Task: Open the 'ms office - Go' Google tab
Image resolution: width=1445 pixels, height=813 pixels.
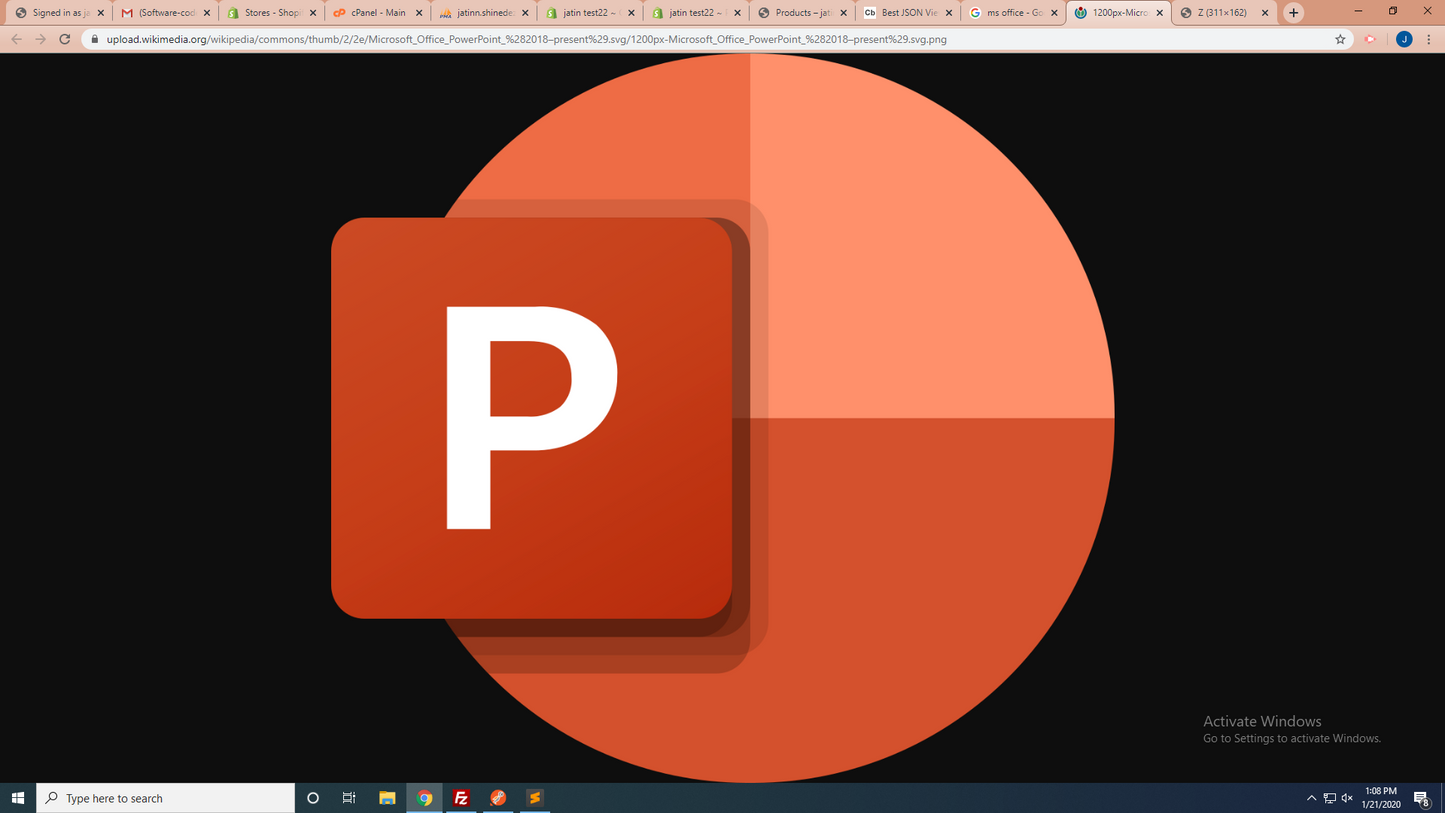Action: tap(1013, 13)
